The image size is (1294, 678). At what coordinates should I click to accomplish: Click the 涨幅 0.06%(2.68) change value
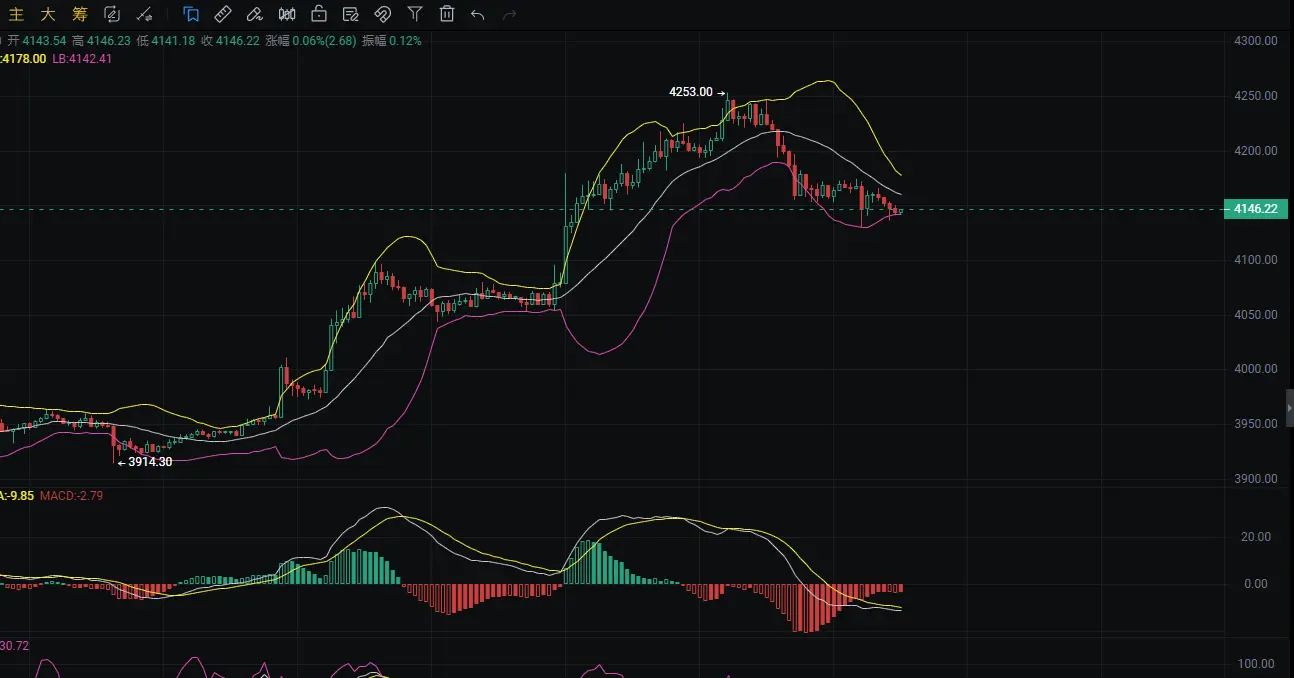click(x=310, y=41)
